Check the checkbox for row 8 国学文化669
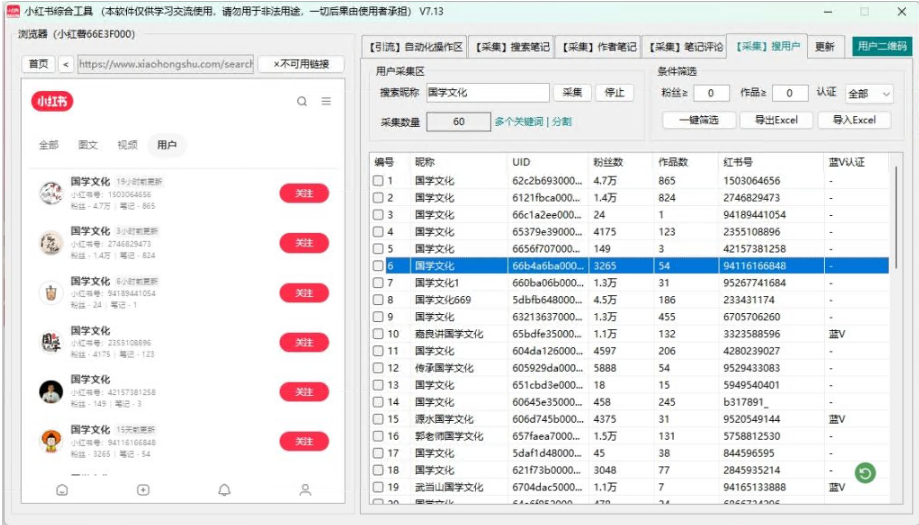Image resolution: width=919 pixels, height=525 pixels. click(x=378, y=300)
